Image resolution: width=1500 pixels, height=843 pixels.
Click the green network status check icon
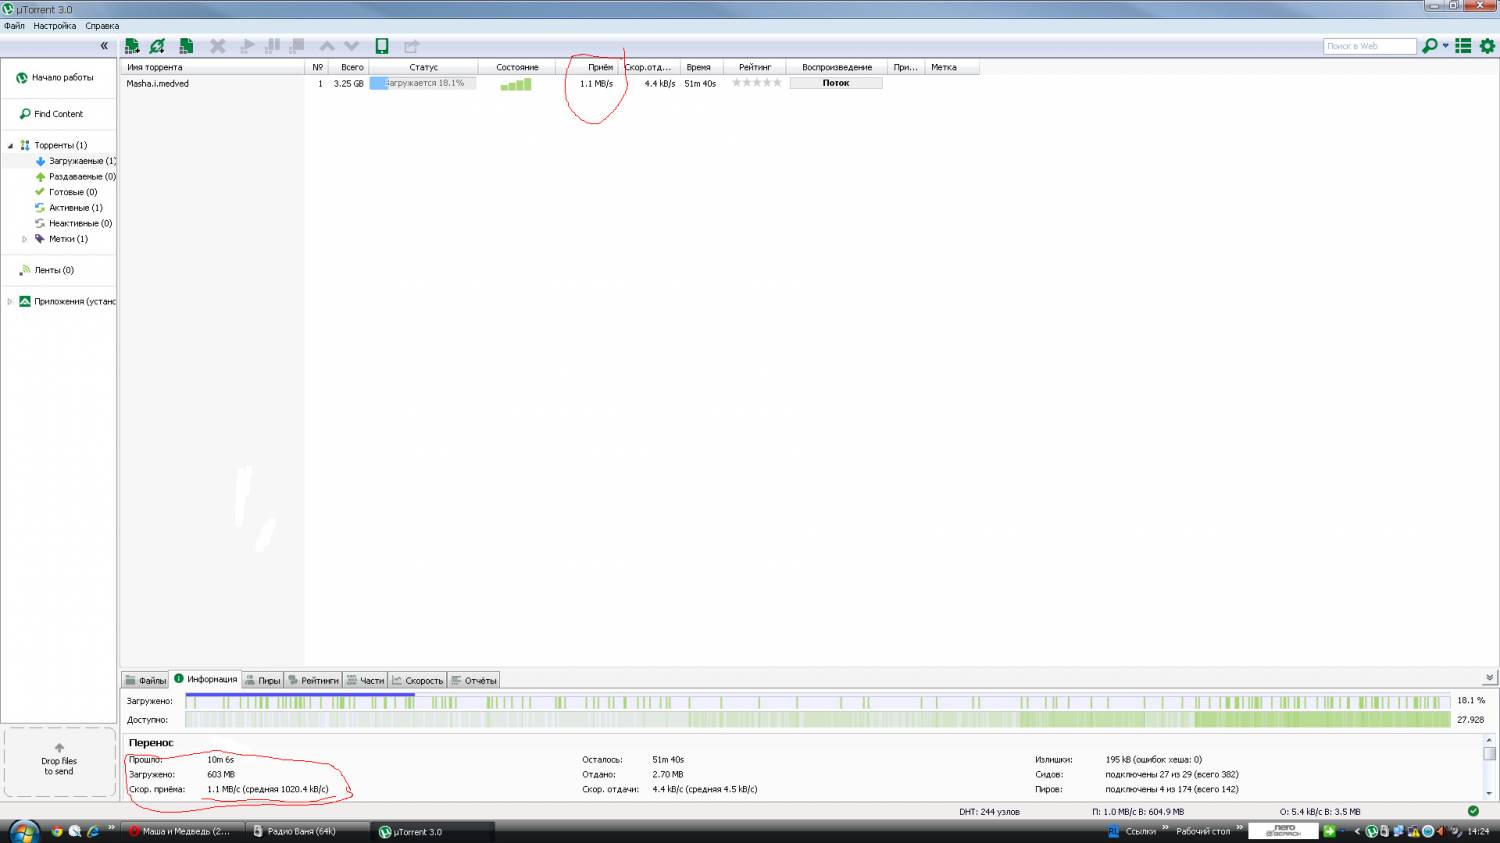(1473, 811)
